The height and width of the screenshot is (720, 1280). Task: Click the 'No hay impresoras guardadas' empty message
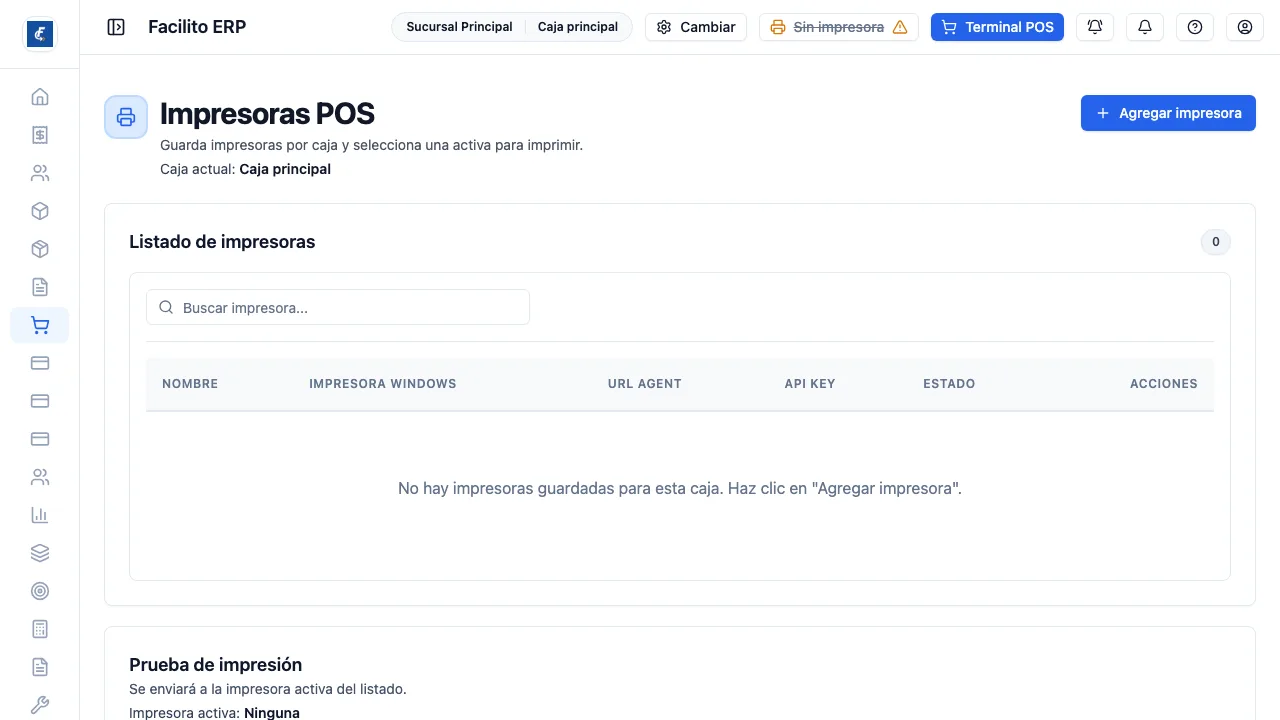(680, 489)
